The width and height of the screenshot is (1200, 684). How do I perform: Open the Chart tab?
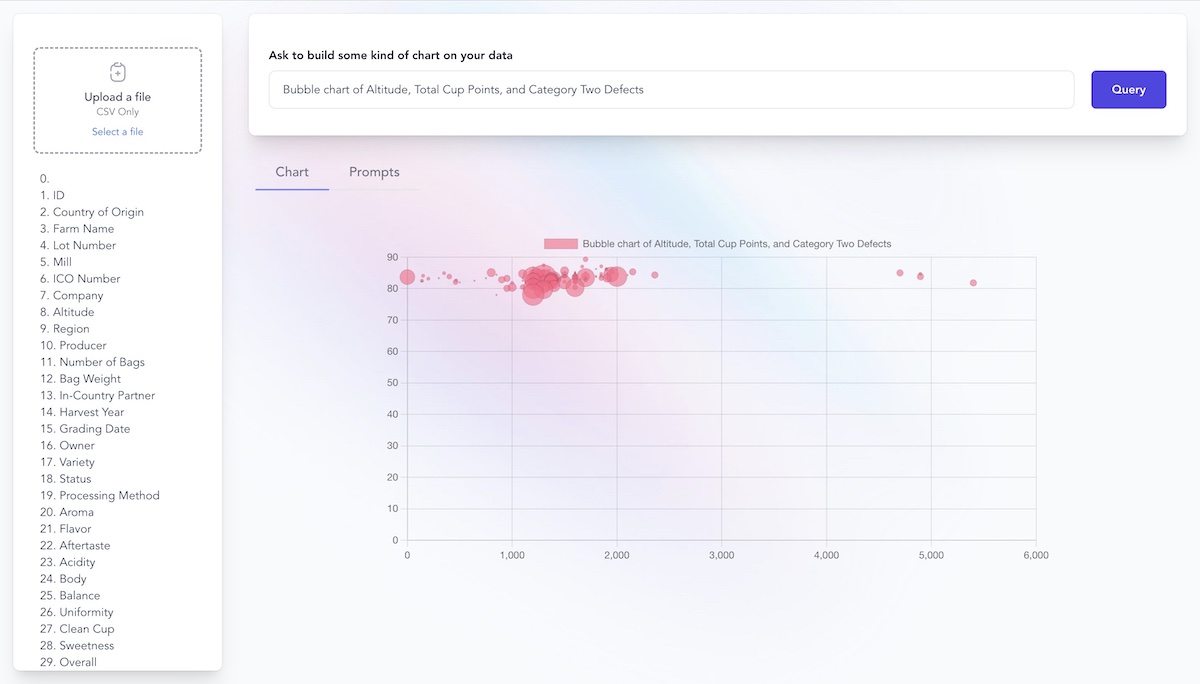click(292, 172)
